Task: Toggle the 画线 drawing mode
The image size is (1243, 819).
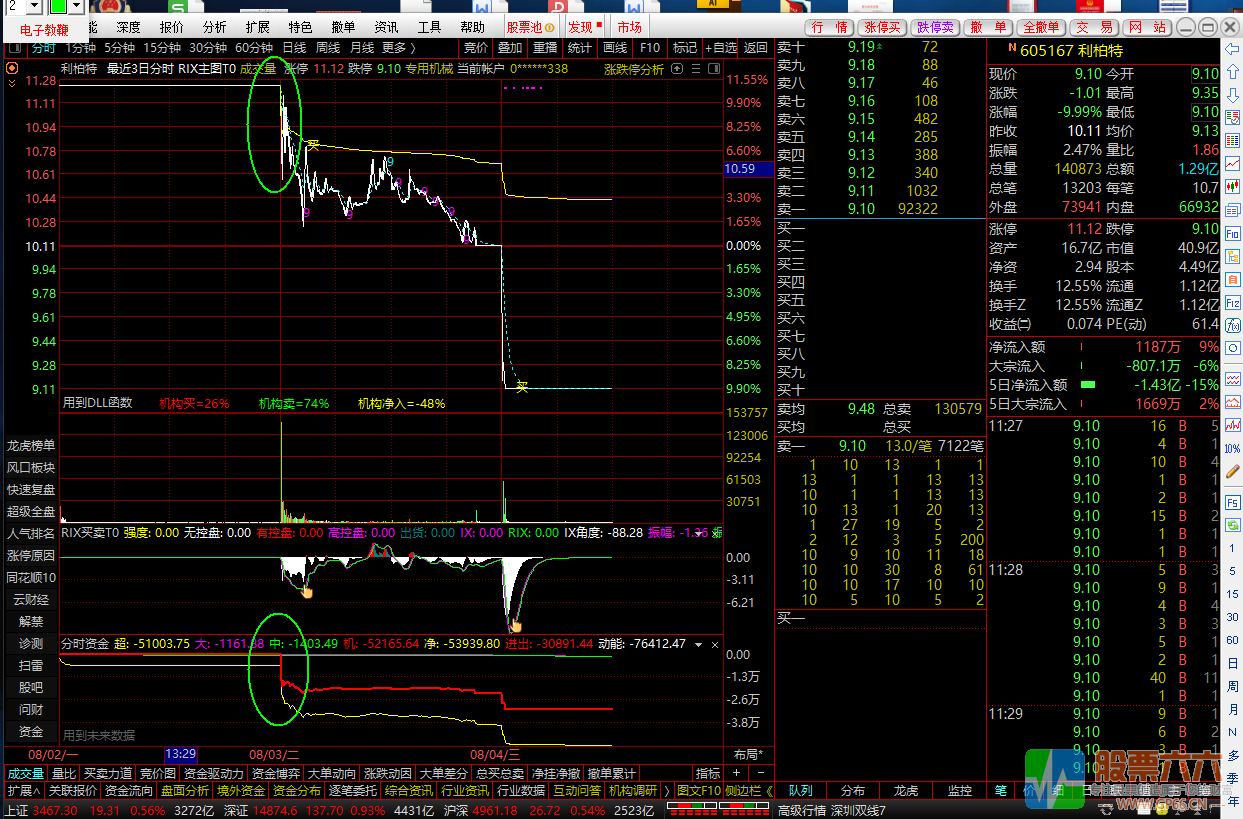Action: click(615, 47)
